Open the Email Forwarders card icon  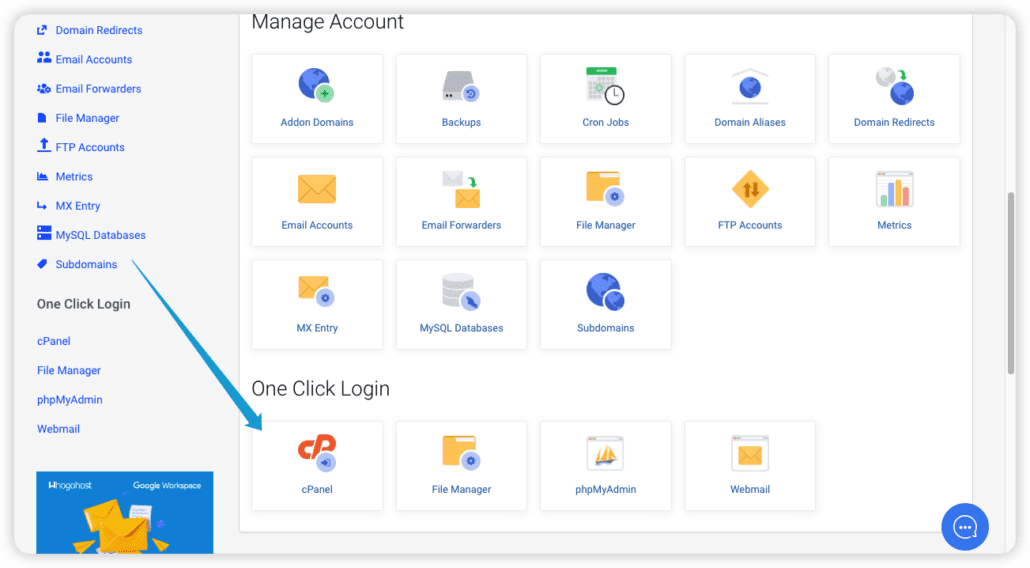point(461,189)
